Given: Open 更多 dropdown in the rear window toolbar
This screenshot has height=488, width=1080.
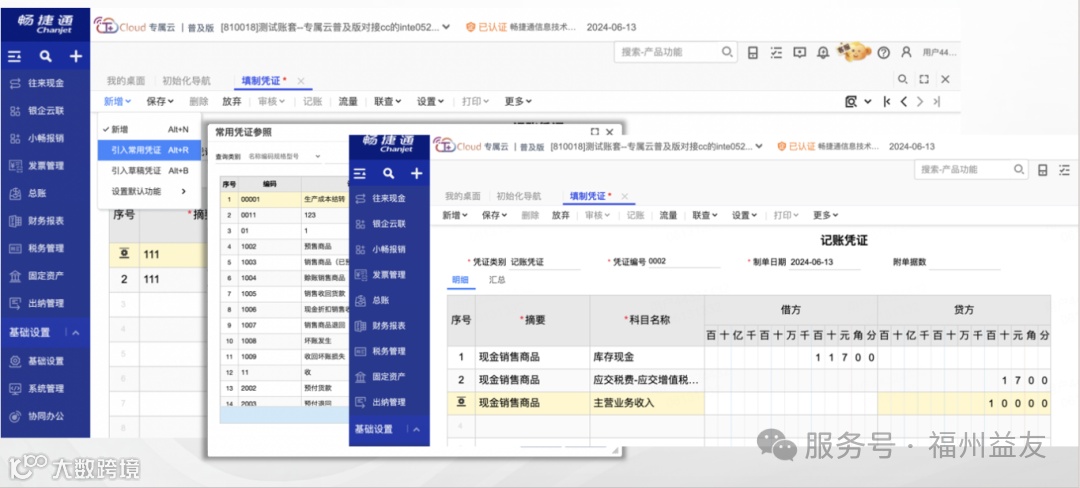Looking at the screenshot, I should click(x=518, y=101).
